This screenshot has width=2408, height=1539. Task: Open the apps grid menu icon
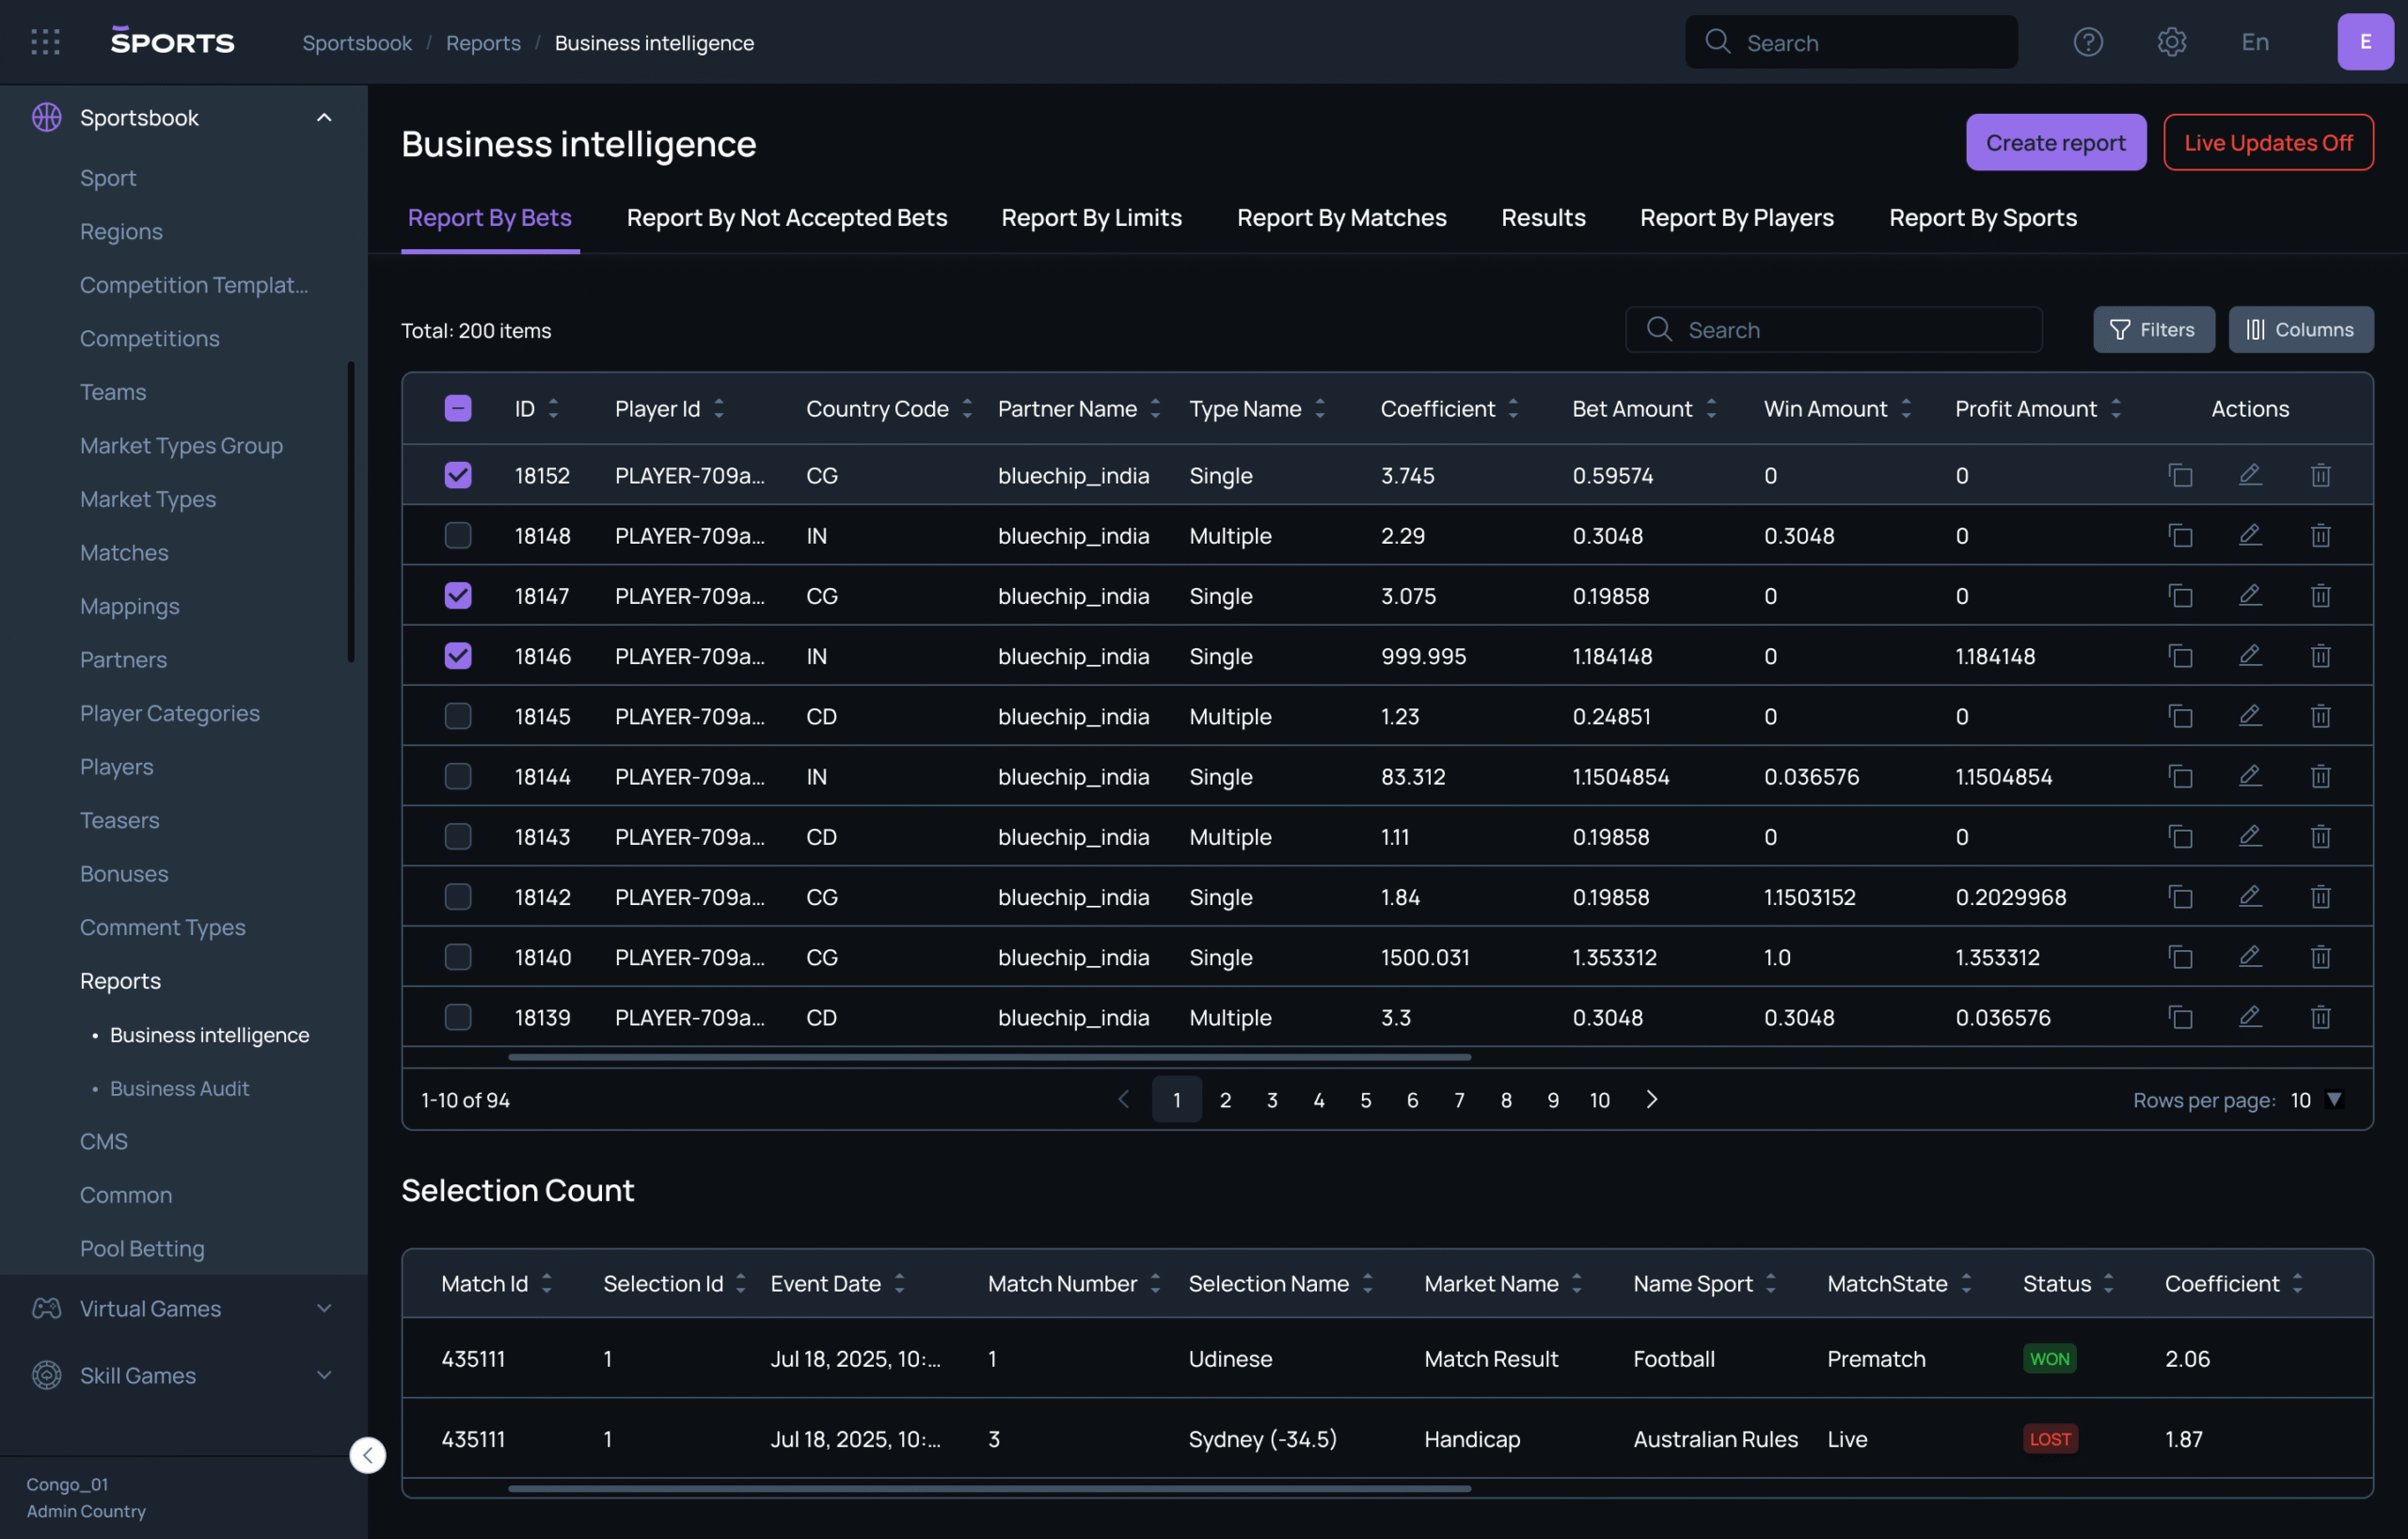click(45, 42)
